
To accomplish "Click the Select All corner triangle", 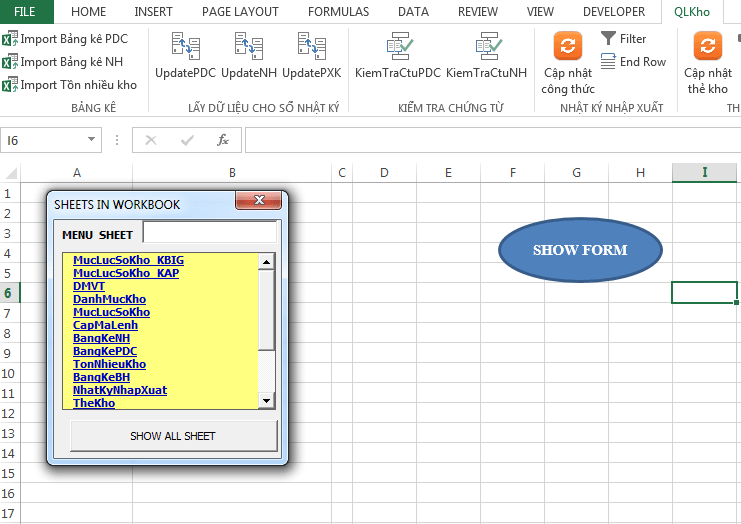I will [x=10, y=173].
